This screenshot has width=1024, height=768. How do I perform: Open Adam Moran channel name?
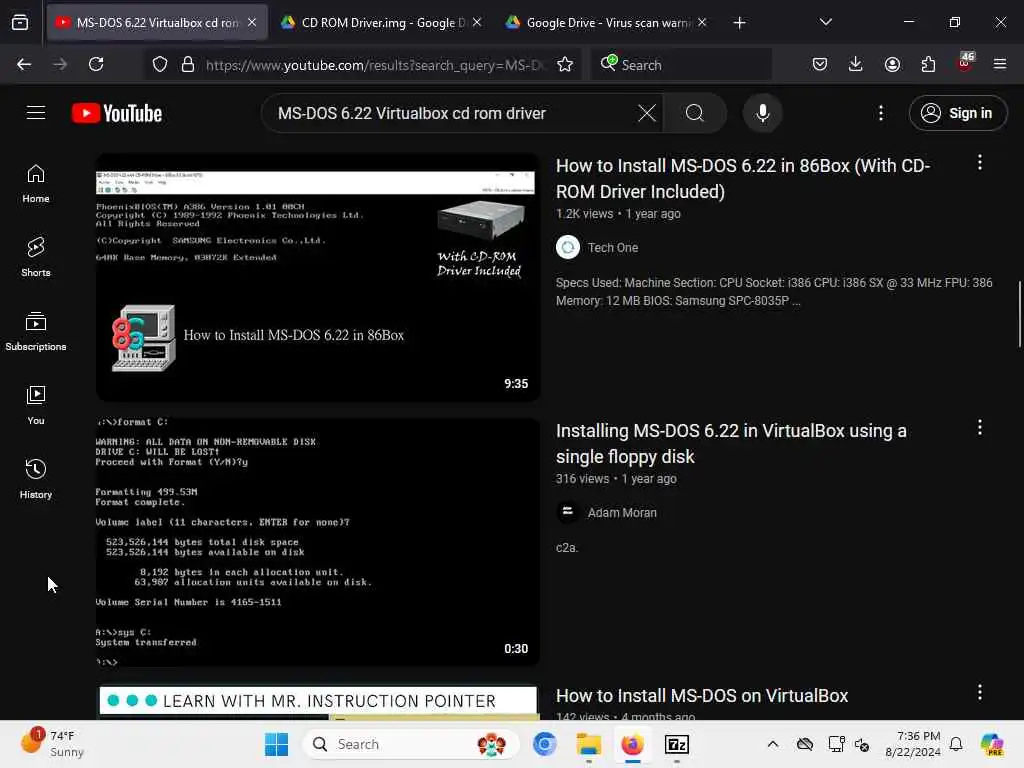622,513
